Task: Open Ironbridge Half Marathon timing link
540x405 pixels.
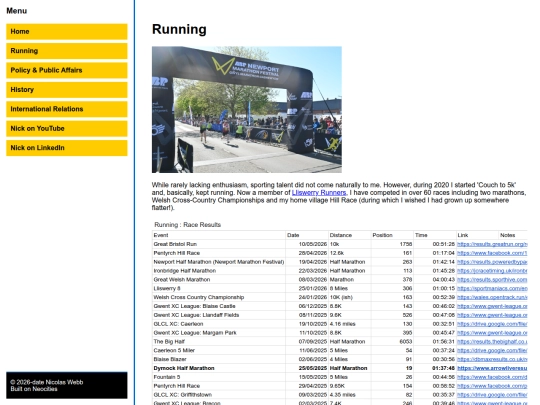Action: [492, 271]
